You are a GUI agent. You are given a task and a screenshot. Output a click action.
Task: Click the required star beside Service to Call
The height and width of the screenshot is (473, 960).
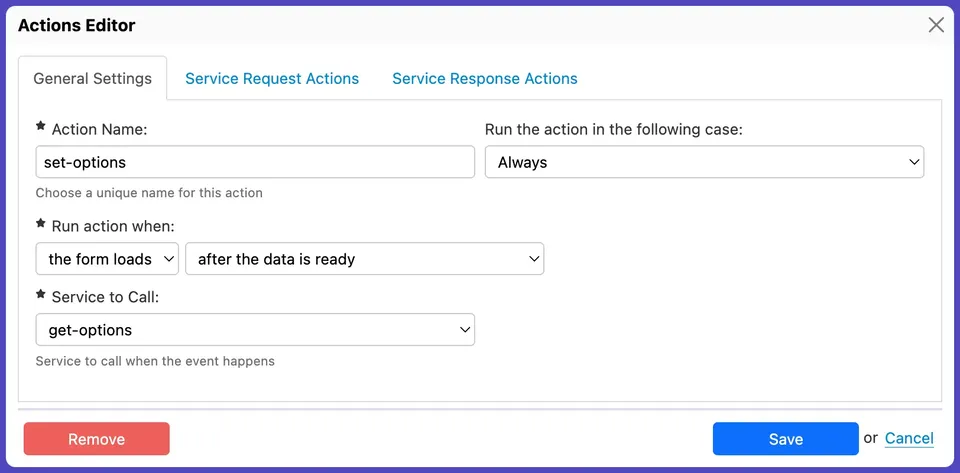(41, 295)
